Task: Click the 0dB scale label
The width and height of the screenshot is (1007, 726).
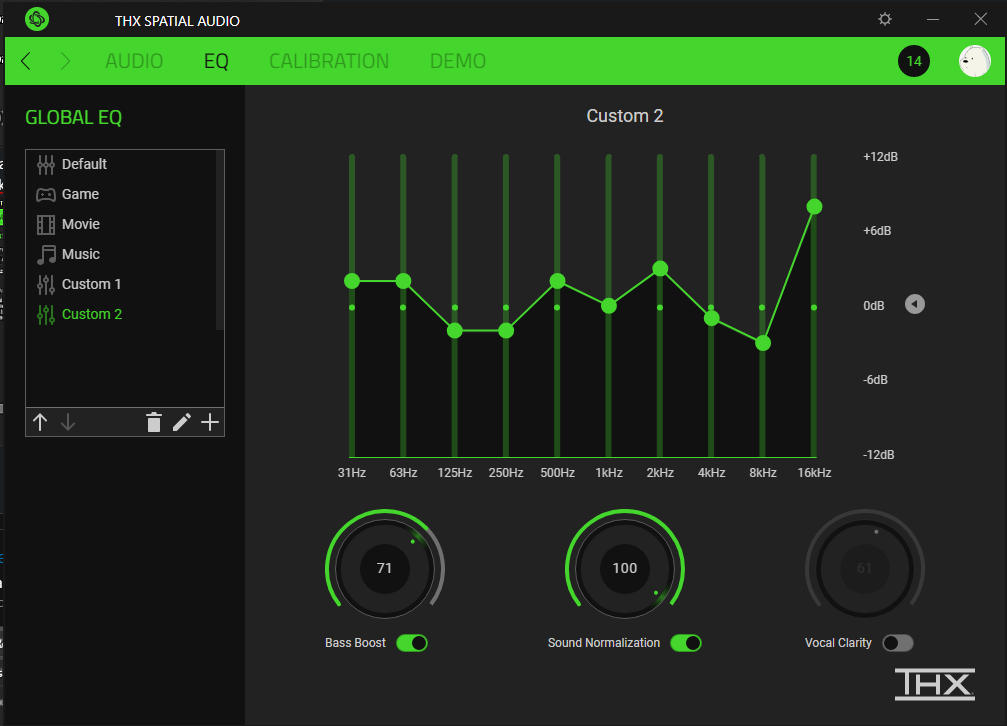Action: [x=873, y=306]
